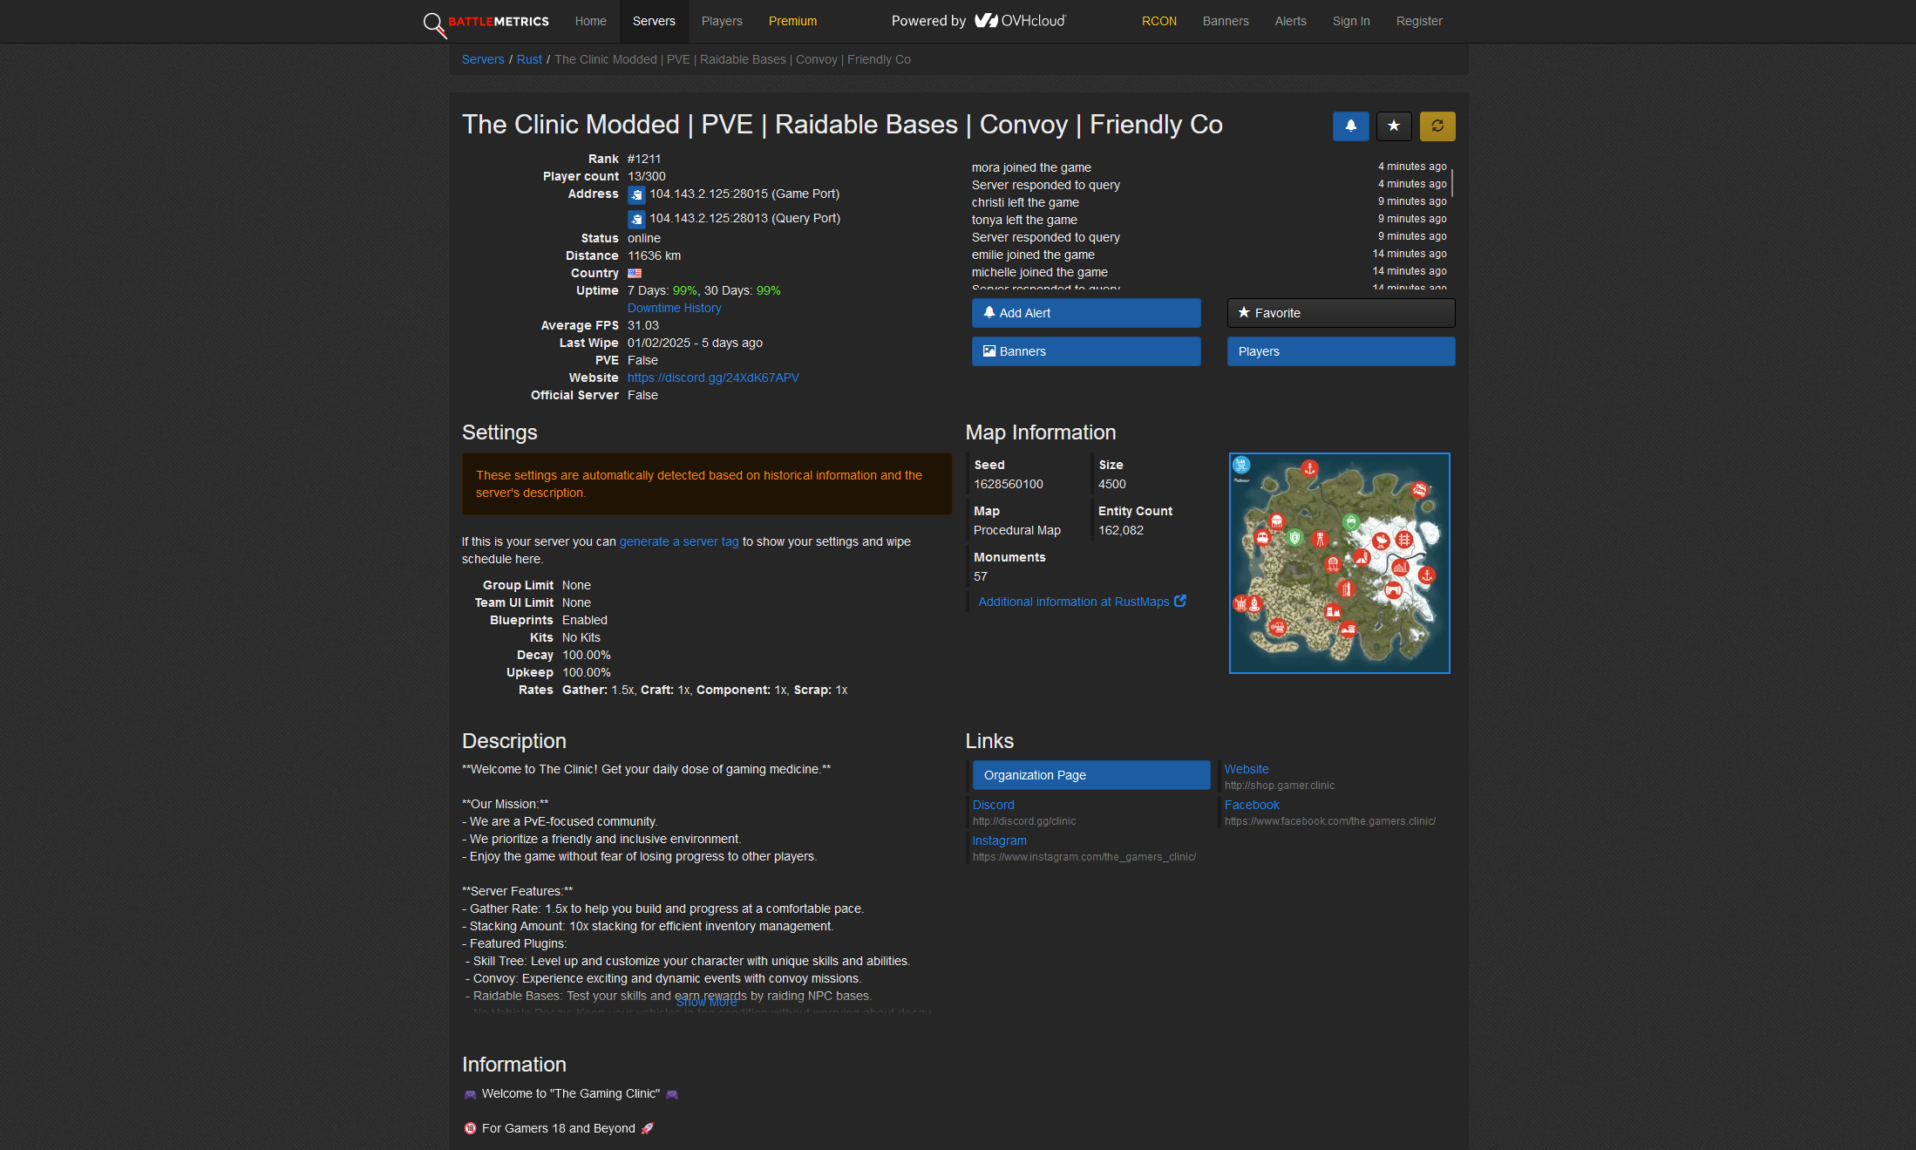The width and height of the screenshot is (1916, 1150).
Task: Click the Average FPS value 31.03
Action: [x=643, y=326]
